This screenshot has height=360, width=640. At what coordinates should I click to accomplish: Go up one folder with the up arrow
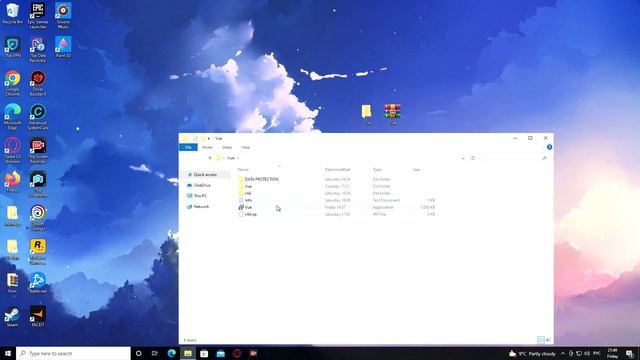(x=210, y=158)
